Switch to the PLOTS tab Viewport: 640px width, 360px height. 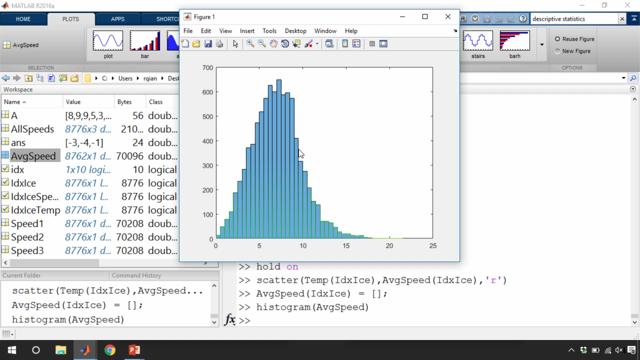click(x=71, y=19)
